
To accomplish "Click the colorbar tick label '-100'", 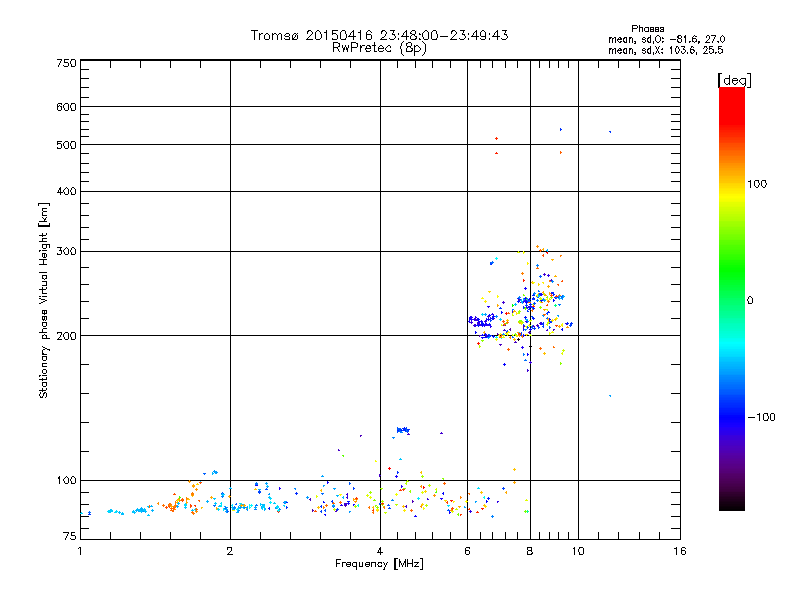I will click(x=762, y=417).
